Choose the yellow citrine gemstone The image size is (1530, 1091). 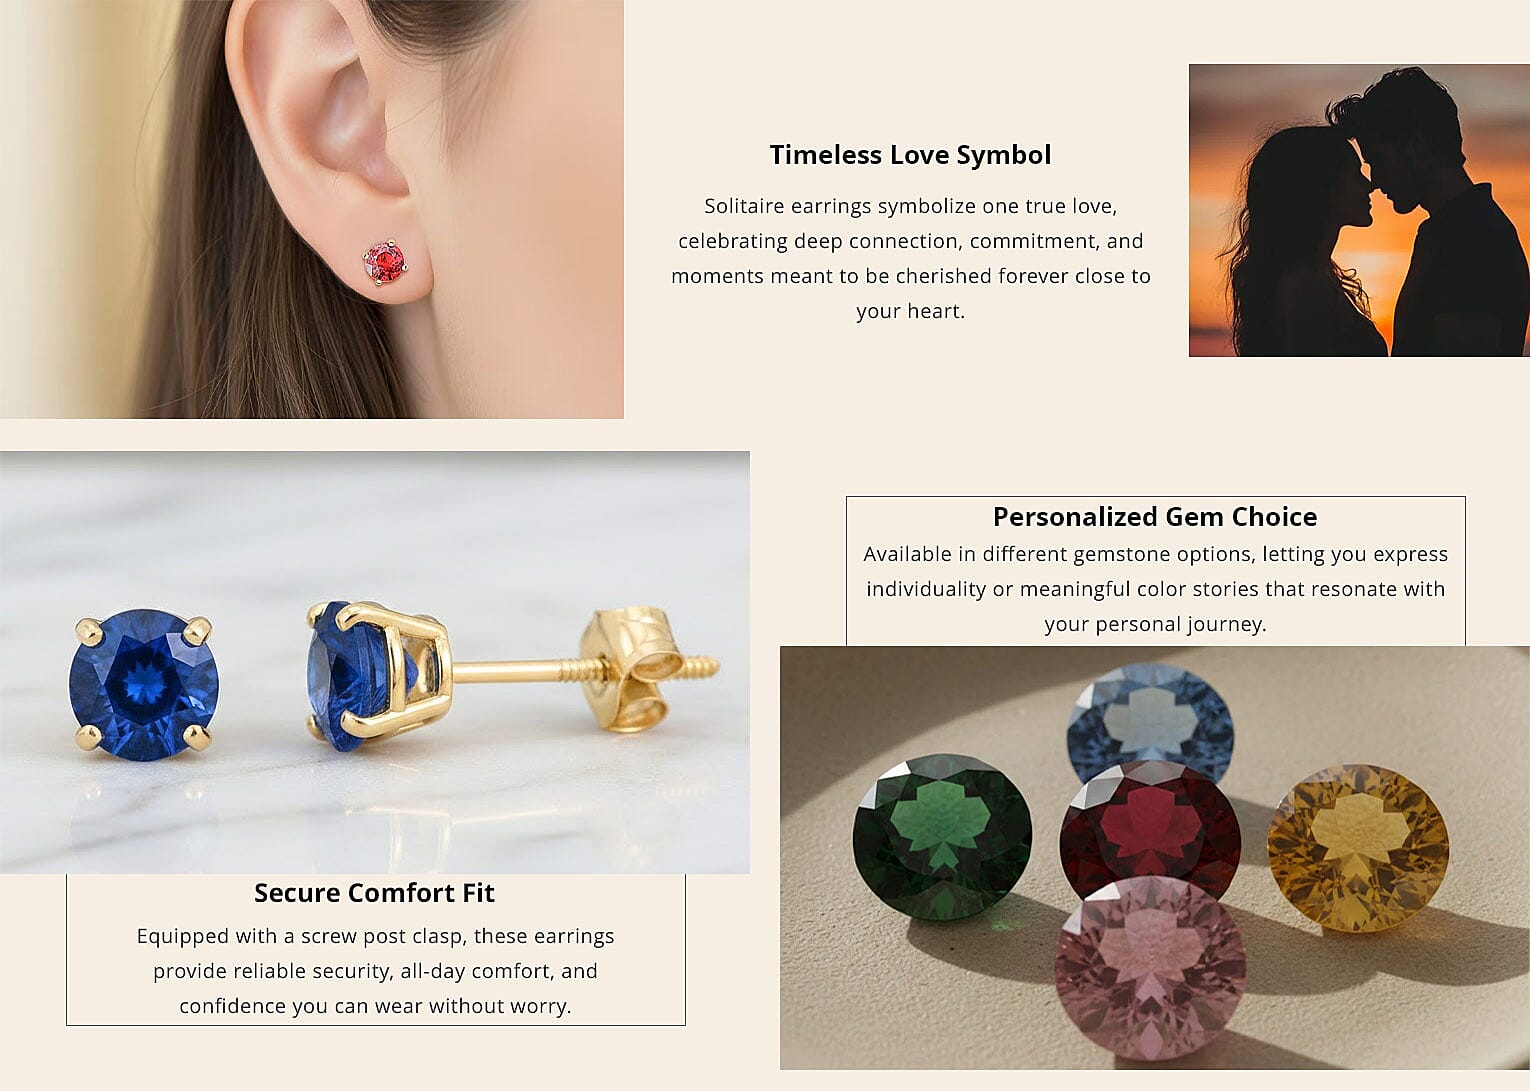[1357, 848]
